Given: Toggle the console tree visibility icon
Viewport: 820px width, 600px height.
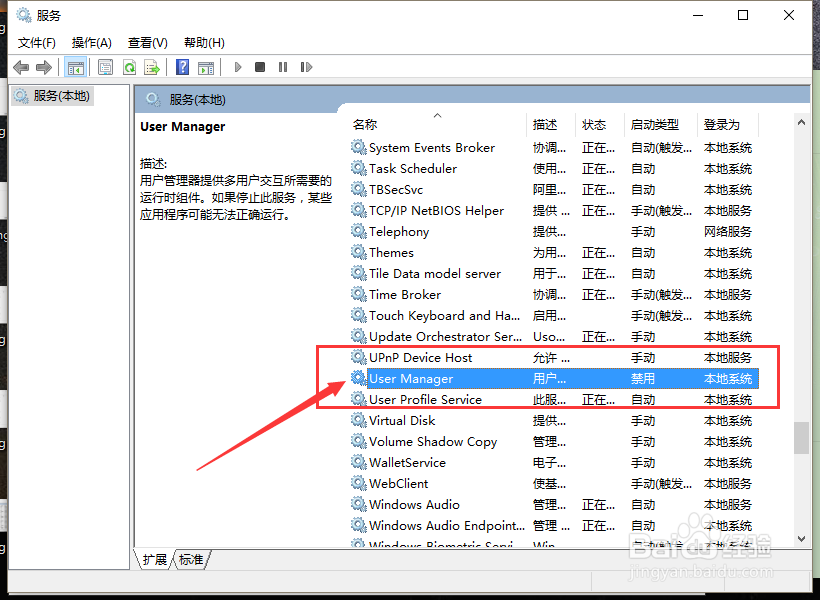Looking at the screenshot, I should click(x=75, y=66).
